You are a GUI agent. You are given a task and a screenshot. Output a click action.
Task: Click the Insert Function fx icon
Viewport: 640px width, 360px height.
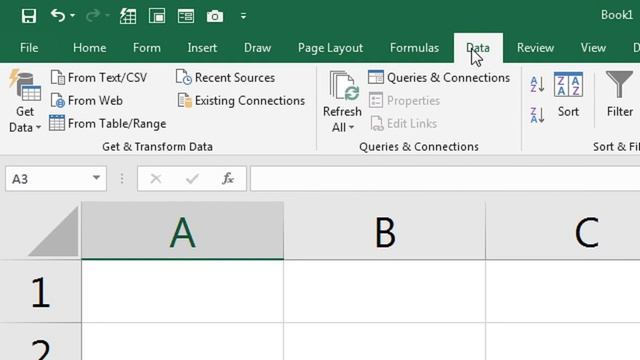[x=228, y=178]
